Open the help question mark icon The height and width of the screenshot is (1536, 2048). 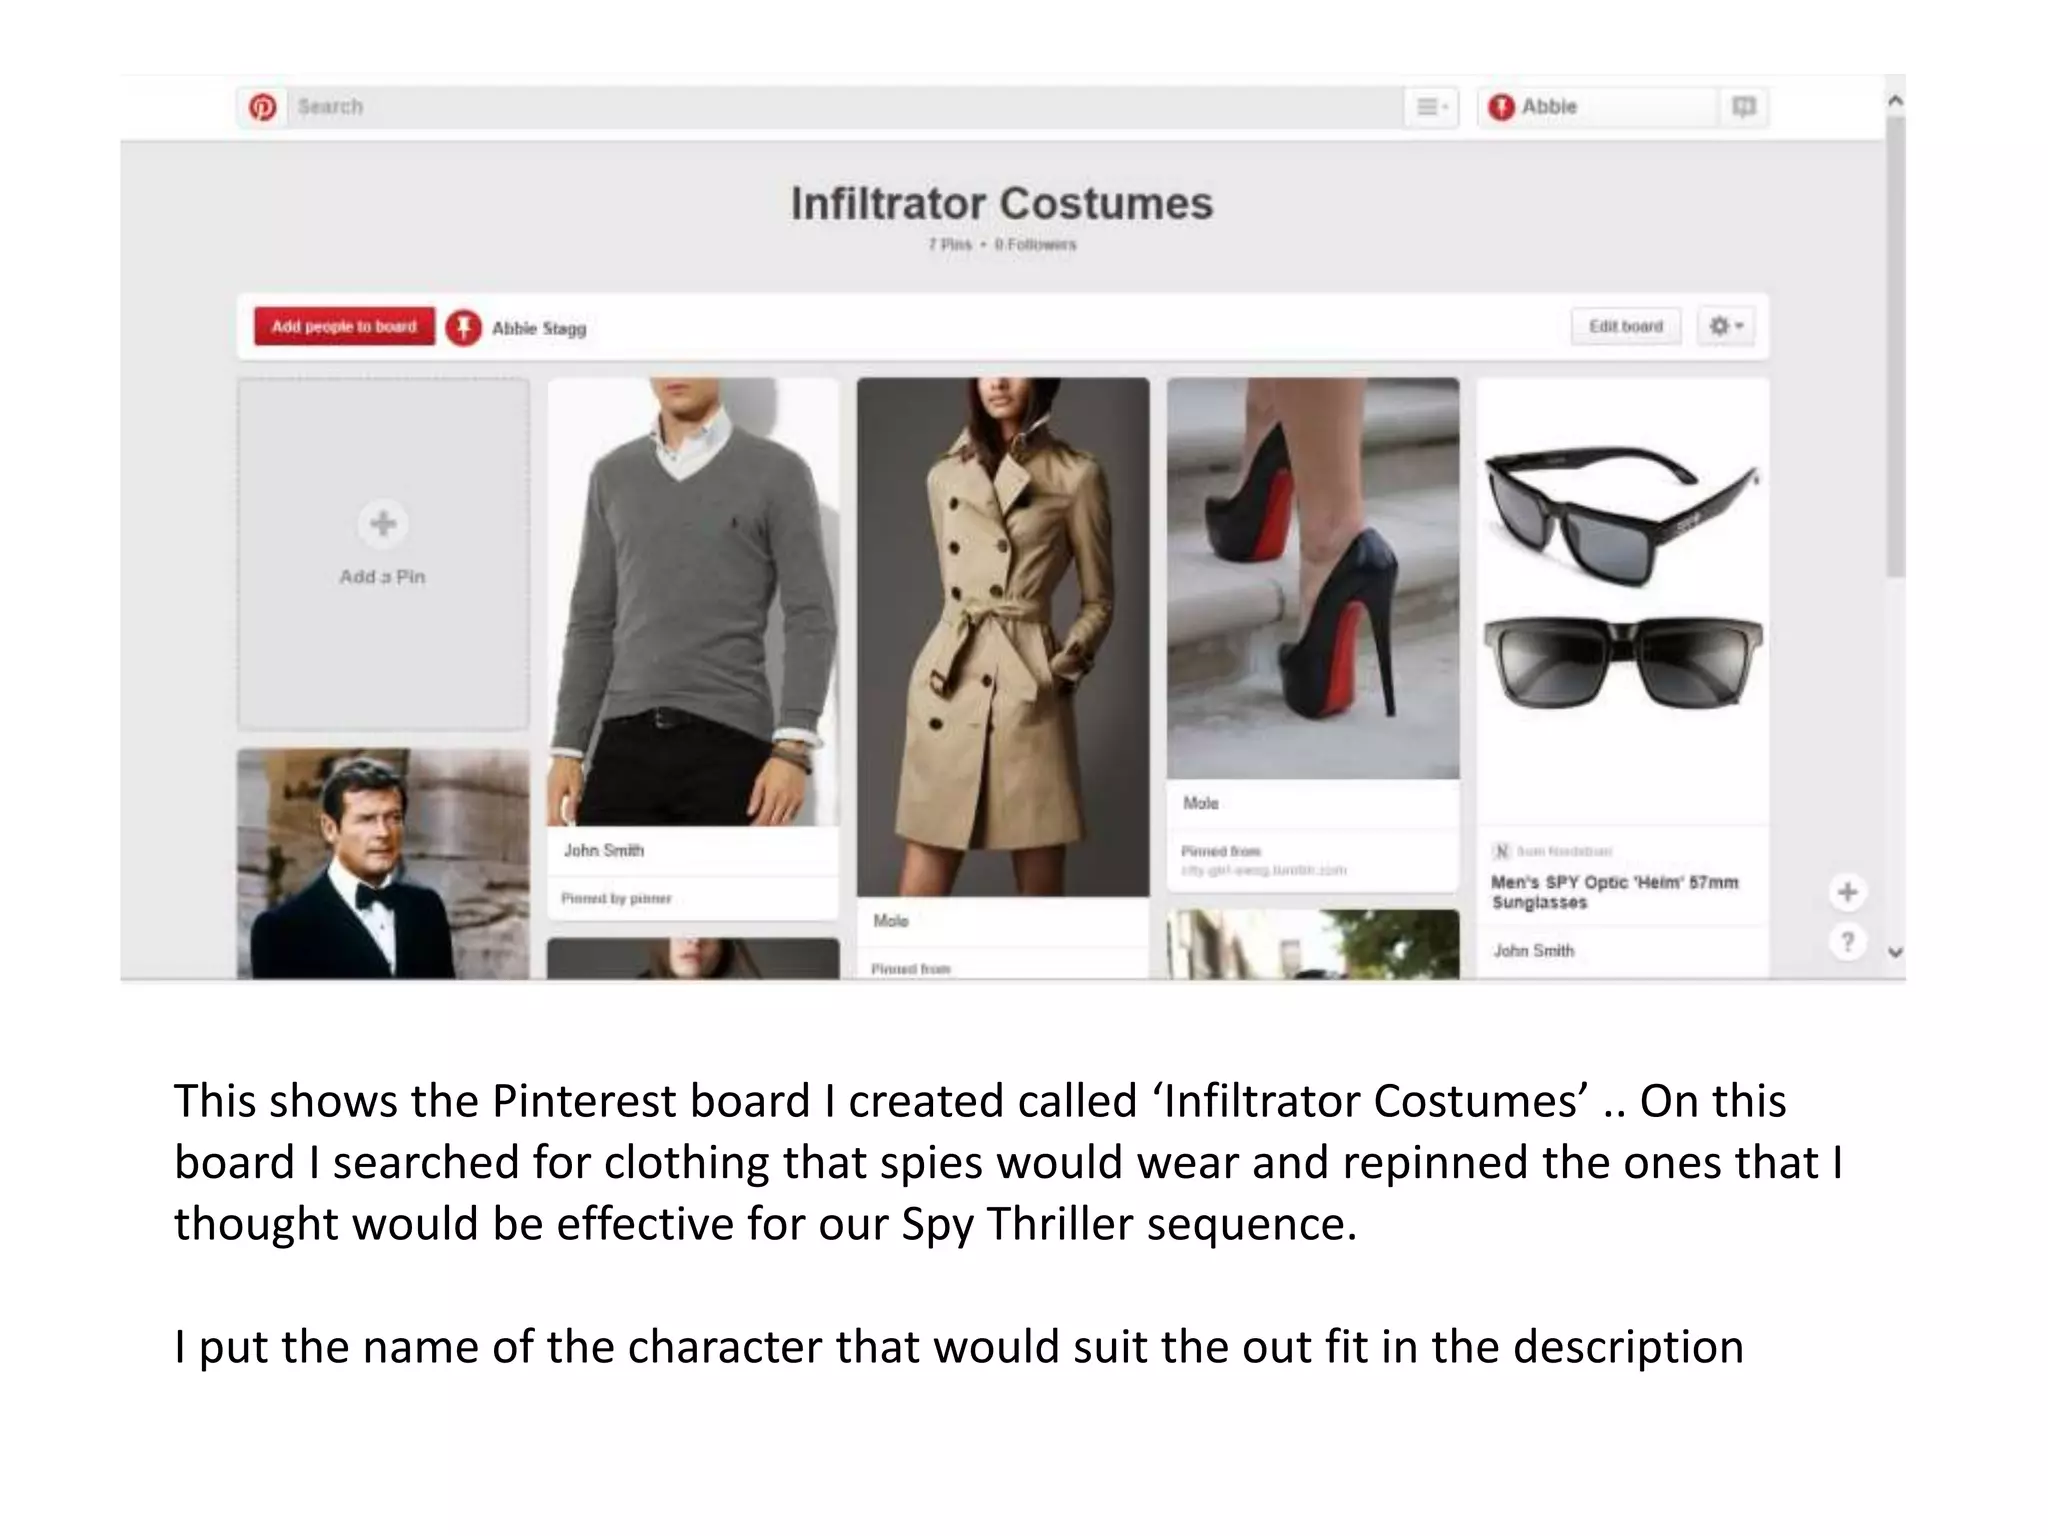point(1847,942)
